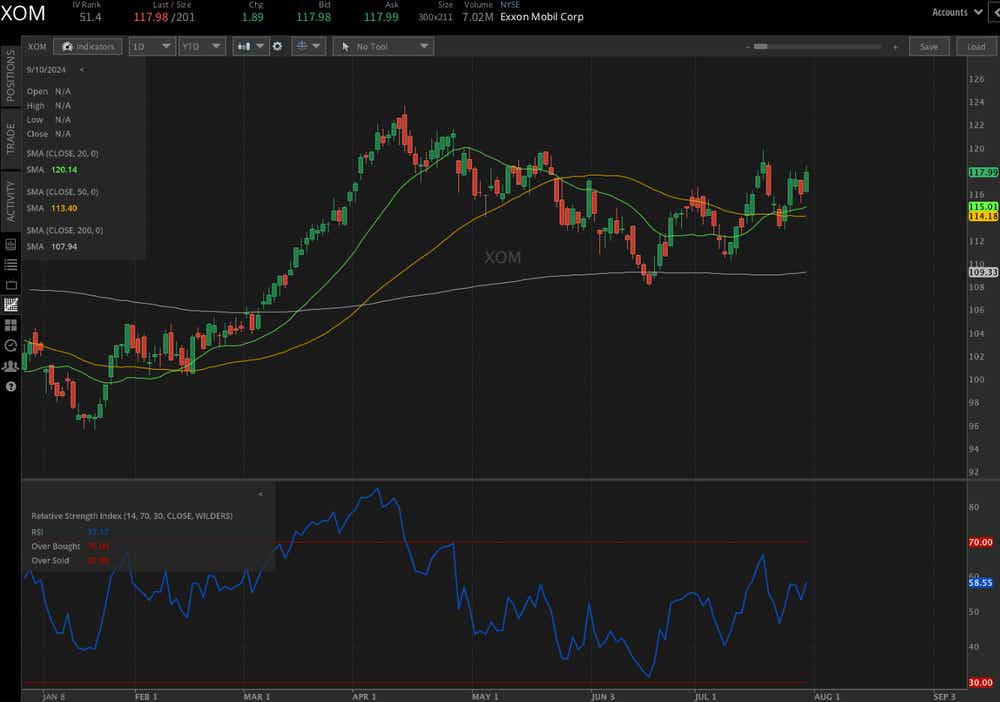Collapse the RSI legend panel arrow
Screen dimensions: 1000x702
(x=260, y=494)
